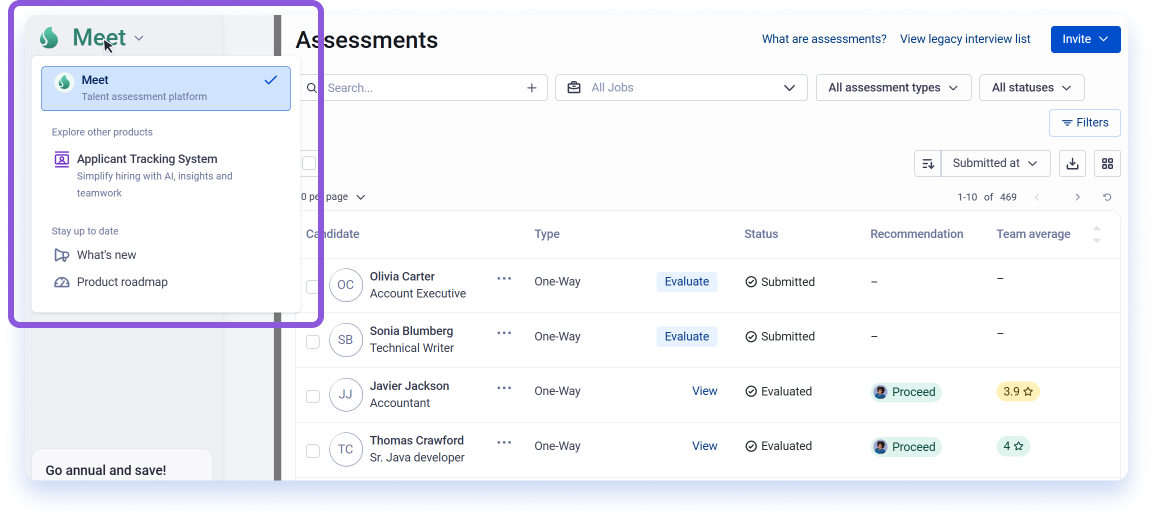Click the SB avatar for Sonia Blumberg
The image size is (1153, 515).
(346, 340)
